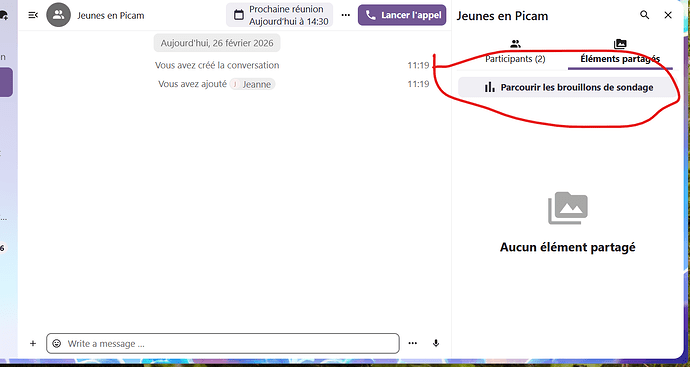The height and width of the screenshot is (367, 690).
Task: Switch to Participants (2) tab
Action: pos(515,52)
